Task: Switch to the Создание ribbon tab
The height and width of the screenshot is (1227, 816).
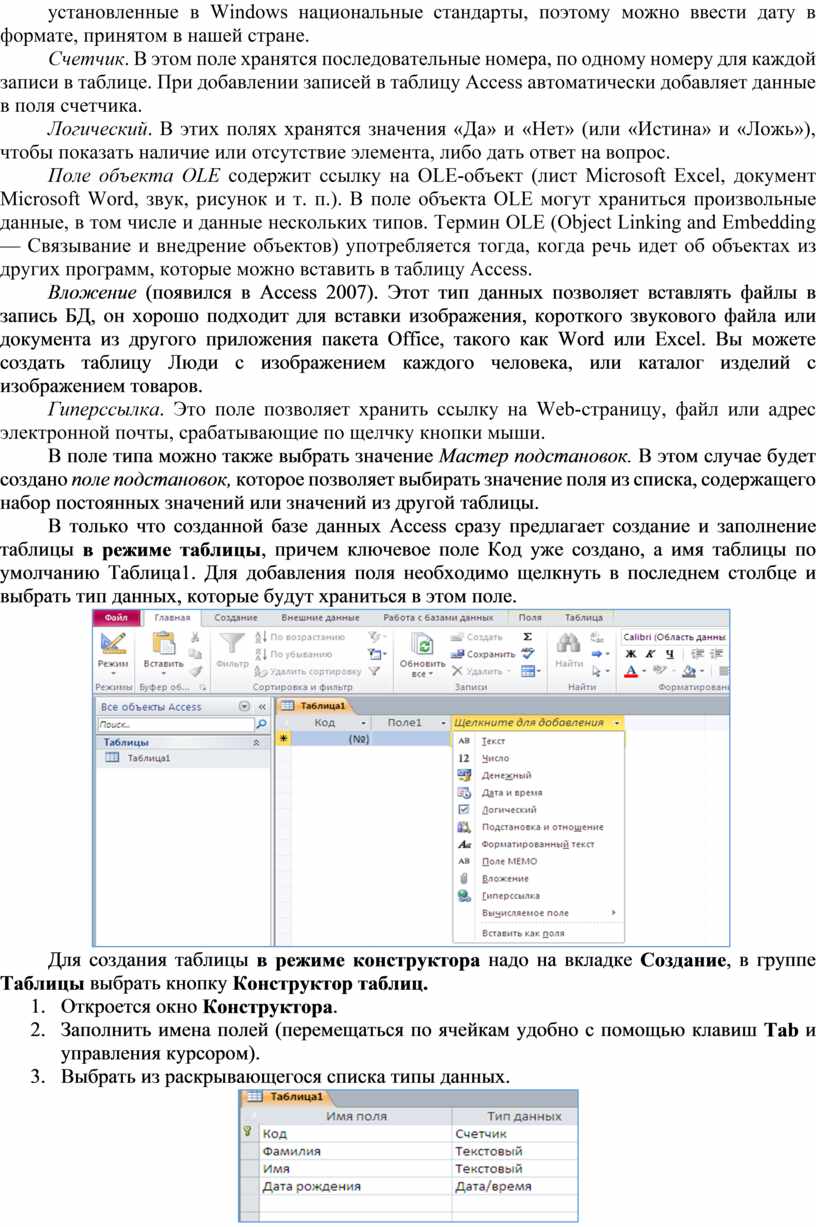Action: pyautogui.click(x=236, y=618)
